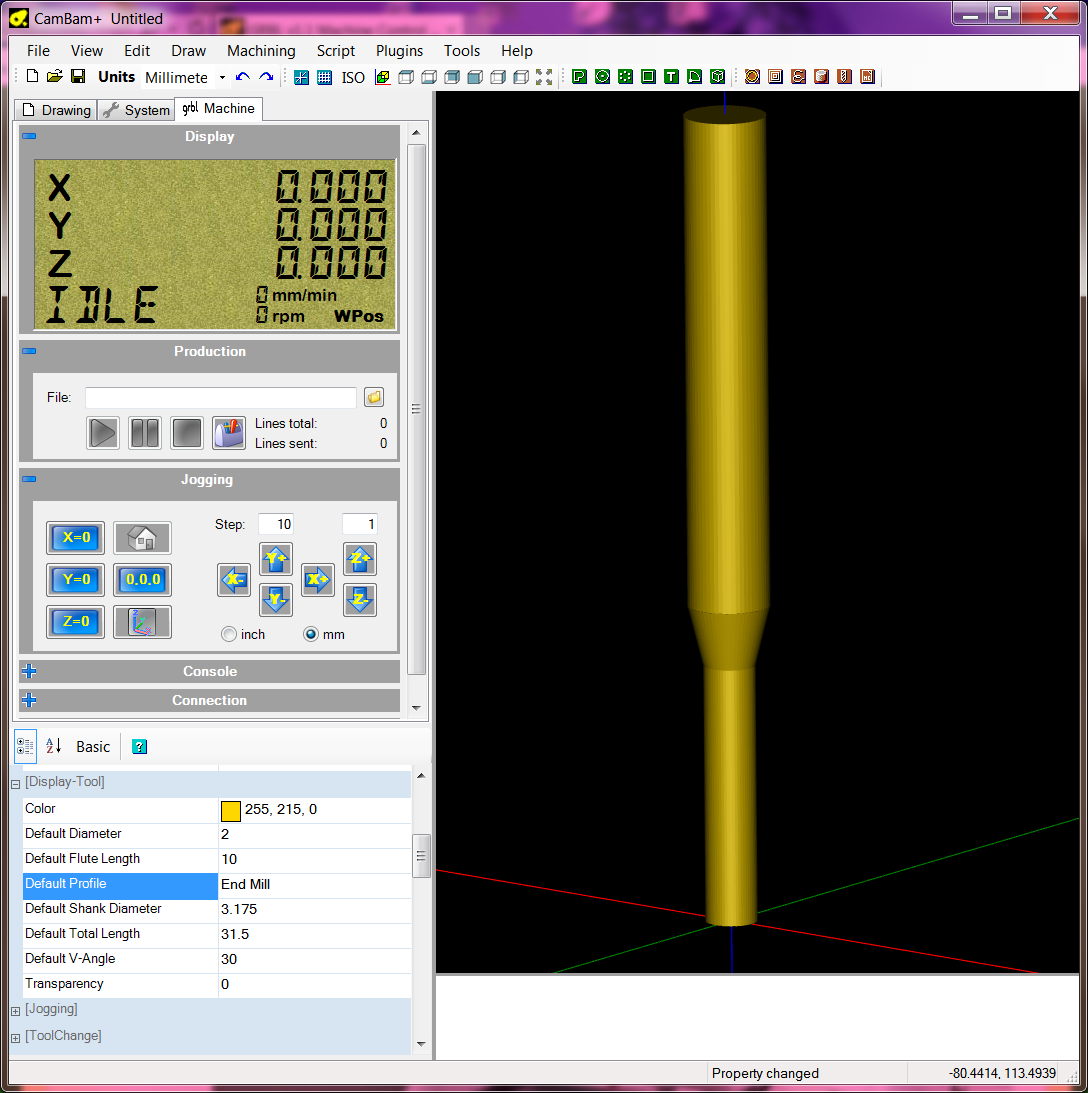1088x1093 pixels.
Task: Click the green 3D cube draw icon
Action: pos(717,77)
